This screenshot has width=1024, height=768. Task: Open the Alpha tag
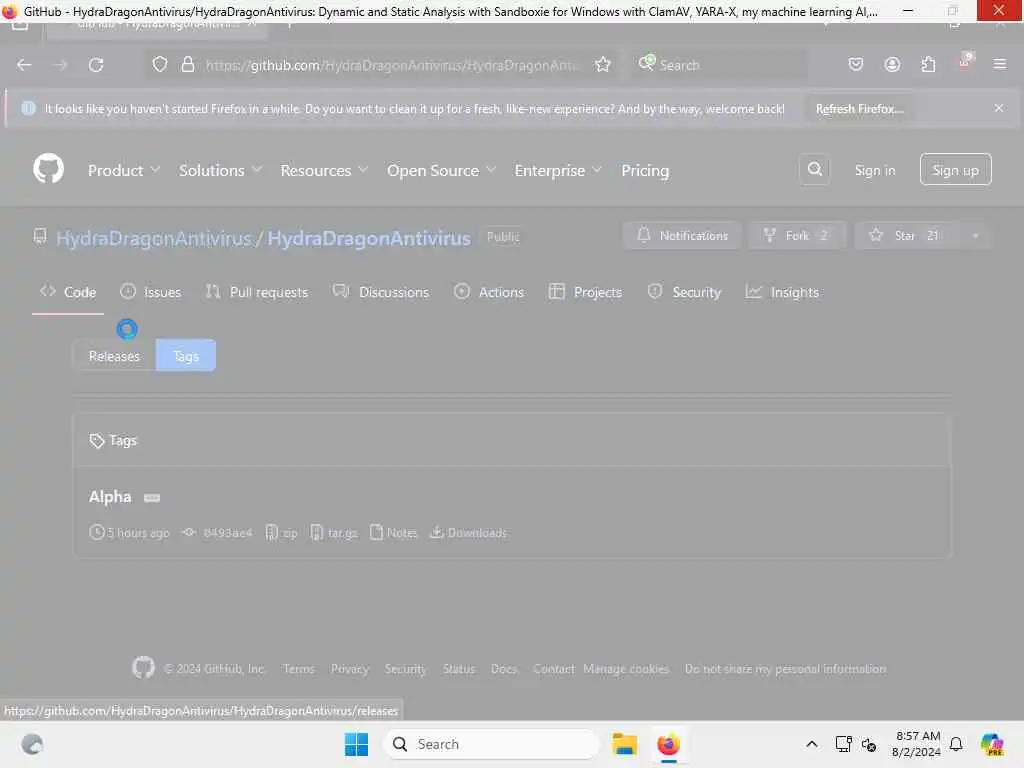(110, 497)
